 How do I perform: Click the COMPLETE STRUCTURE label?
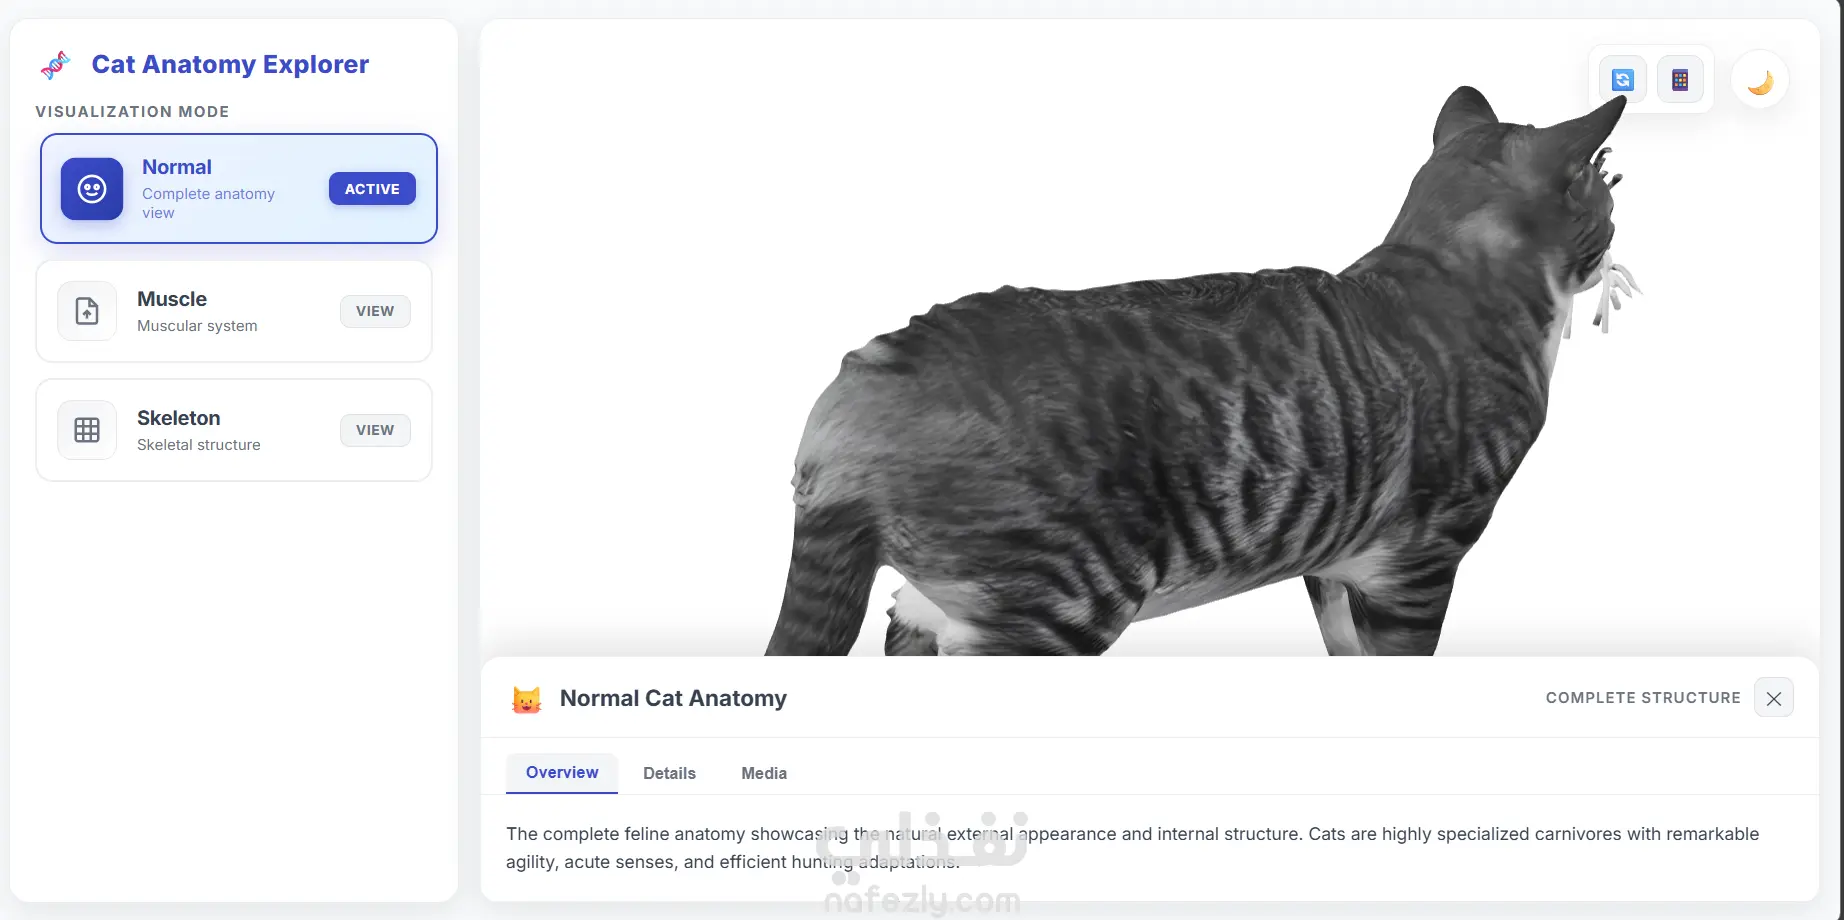(1643, 698)
